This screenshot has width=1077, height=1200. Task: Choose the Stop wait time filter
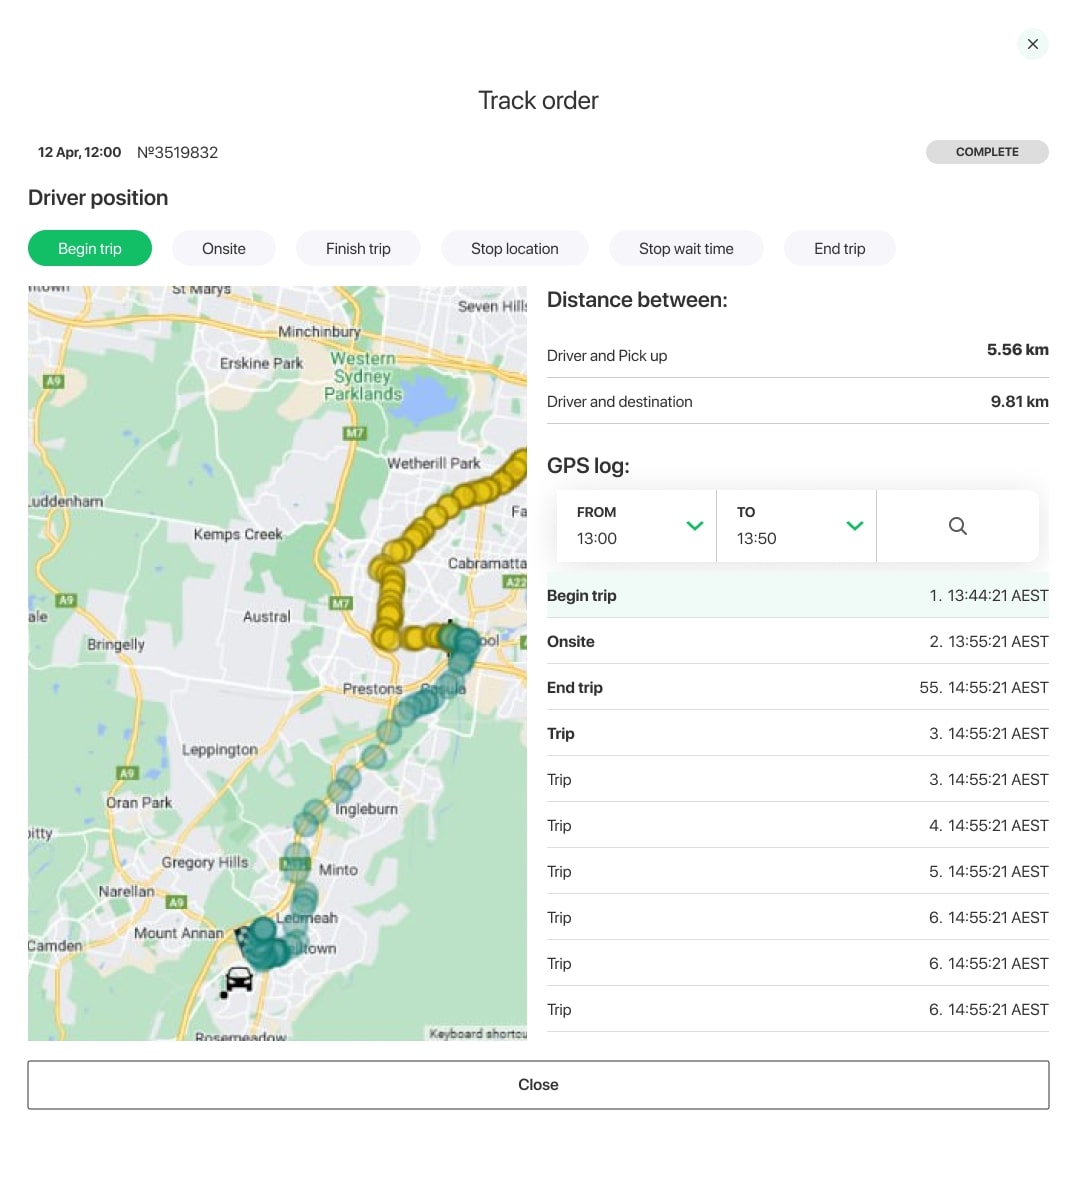click(x=686, y=249)
